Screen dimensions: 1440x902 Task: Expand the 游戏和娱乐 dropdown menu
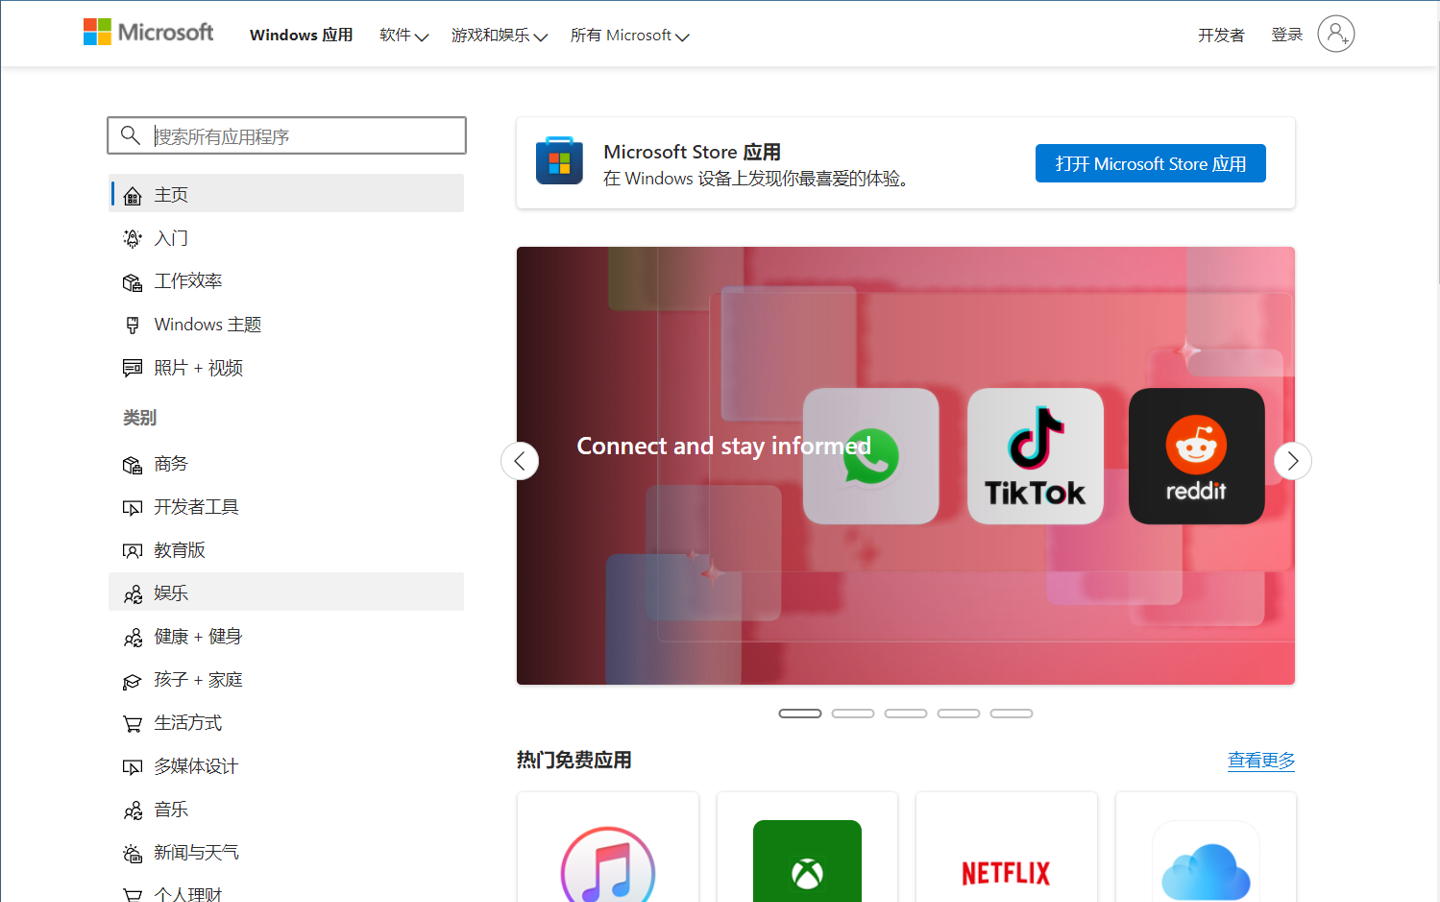[499, 35]
